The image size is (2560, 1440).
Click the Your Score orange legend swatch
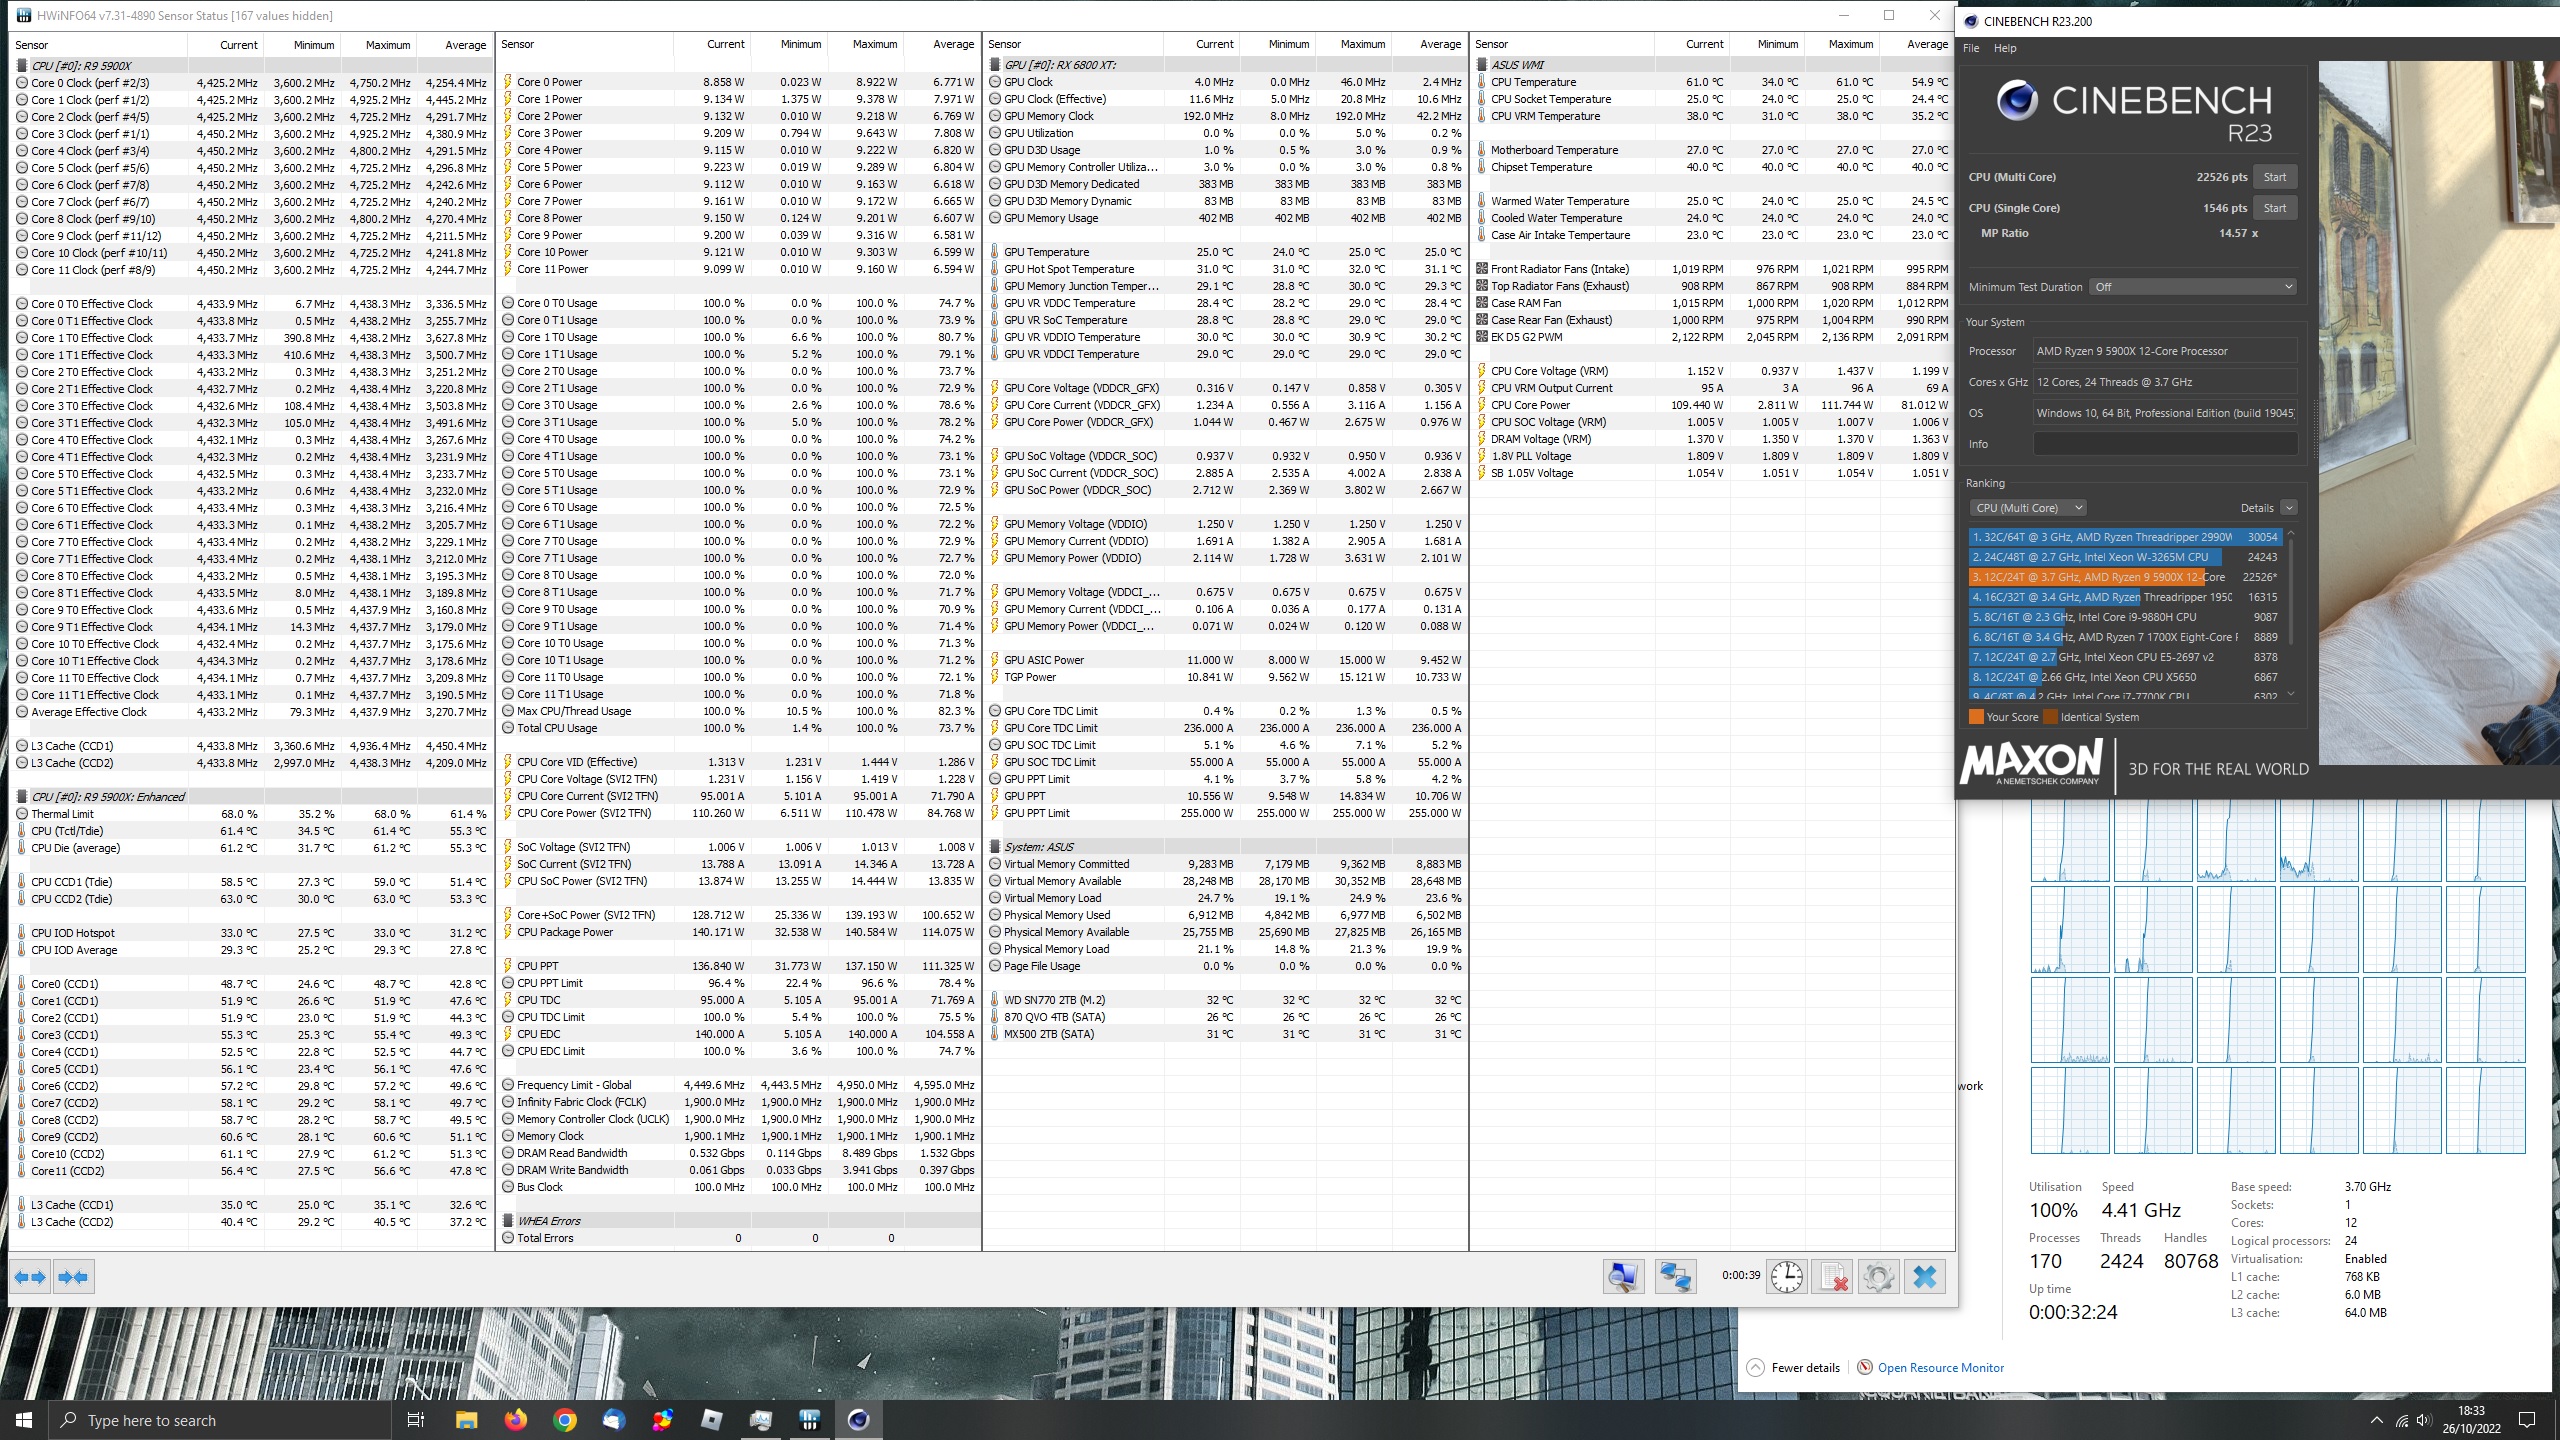tap(1976, 717)
